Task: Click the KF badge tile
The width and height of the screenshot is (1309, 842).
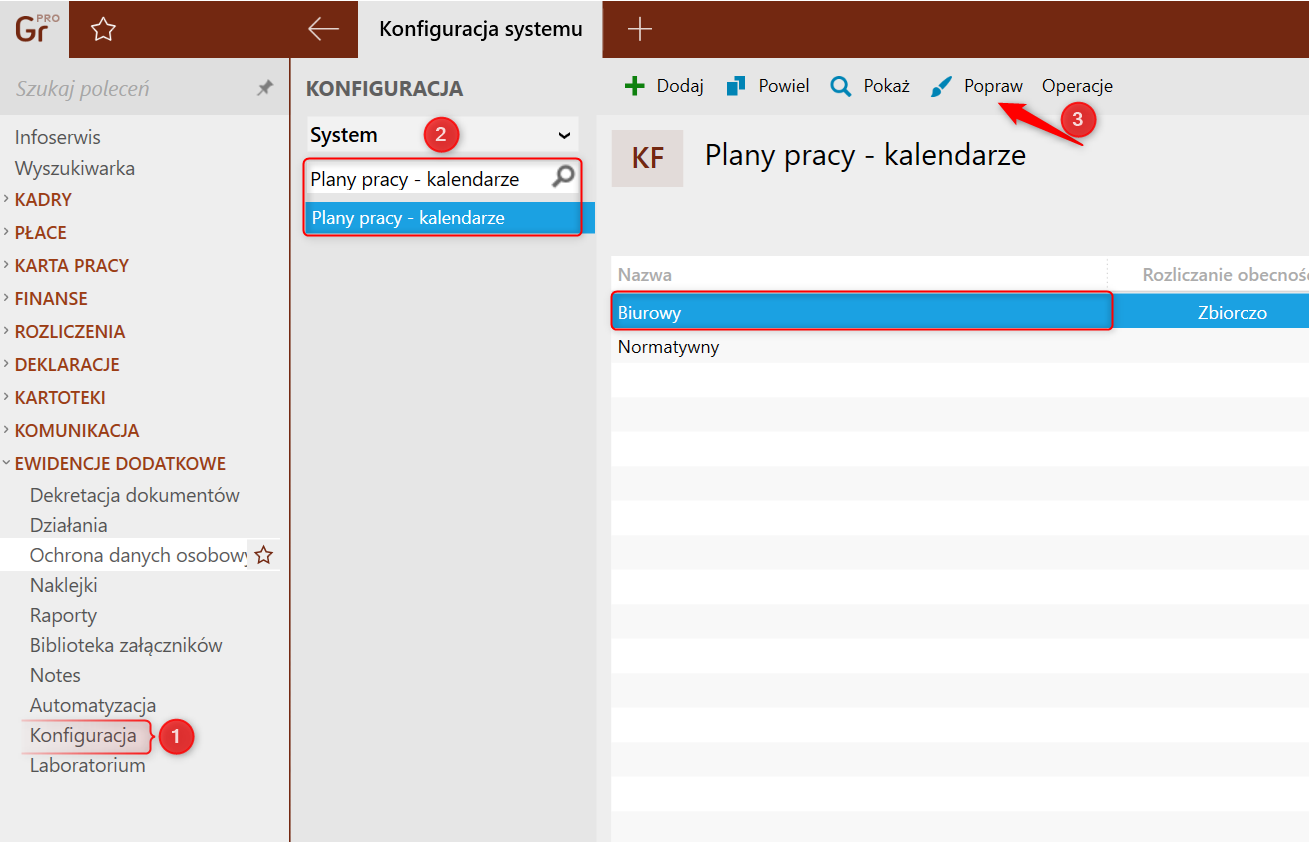Action: pos(648,158)
